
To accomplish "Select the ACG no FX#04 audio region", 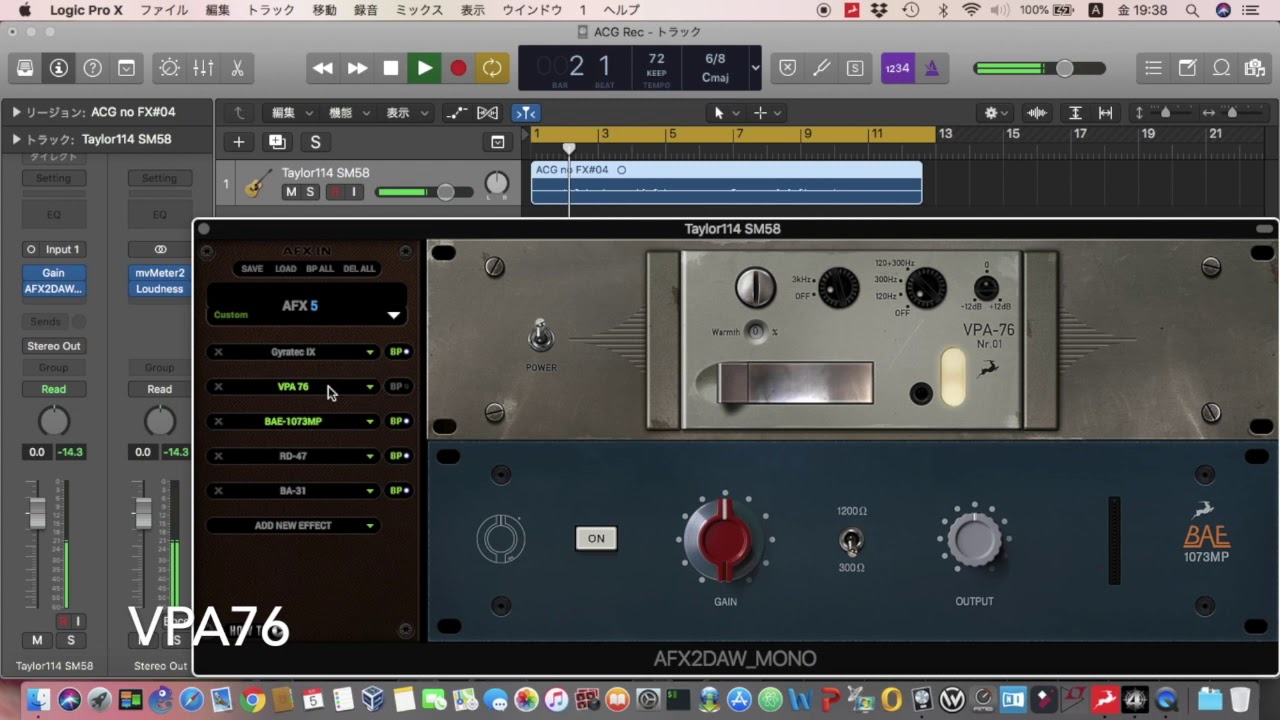I will 726,183.
